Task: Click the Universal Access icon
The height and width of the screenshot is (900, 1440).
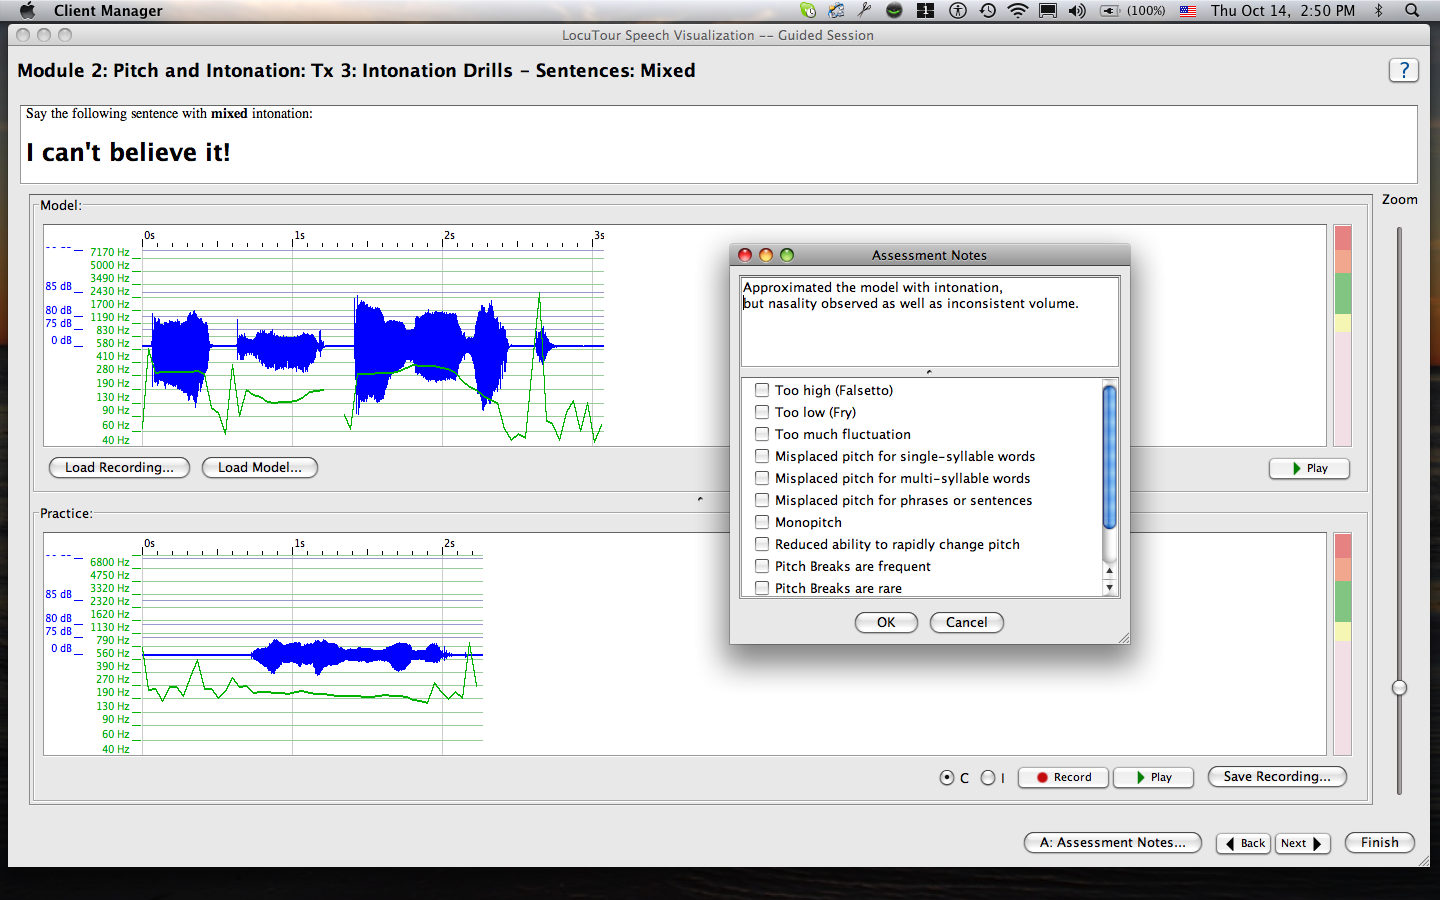Action: click(x=958, y=10)
